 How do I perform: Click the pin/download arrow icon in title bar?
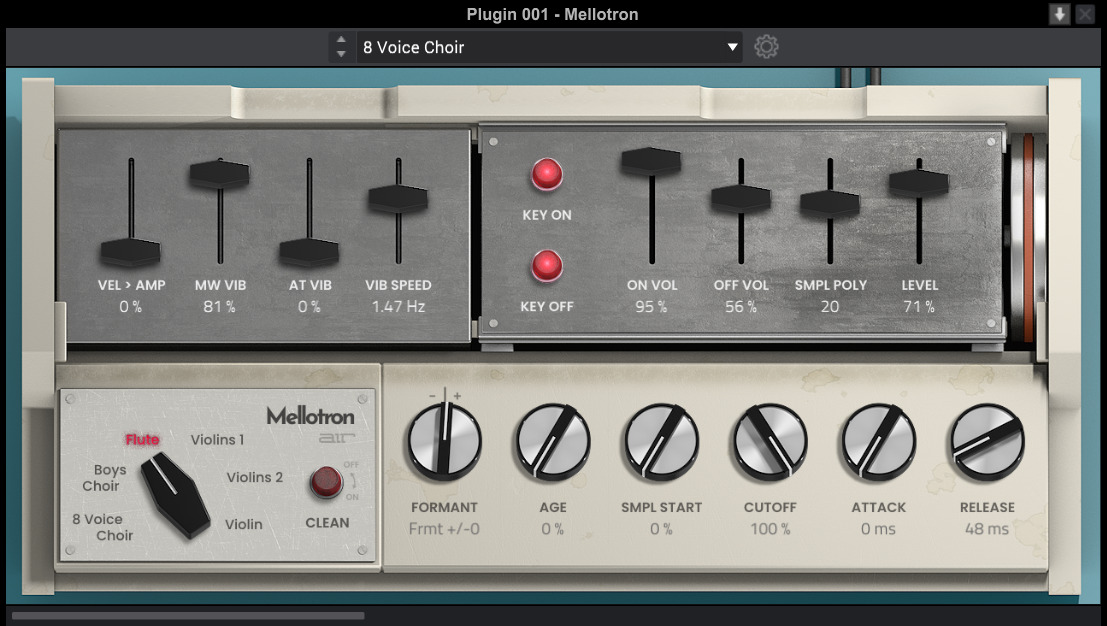click(1059, 14)
